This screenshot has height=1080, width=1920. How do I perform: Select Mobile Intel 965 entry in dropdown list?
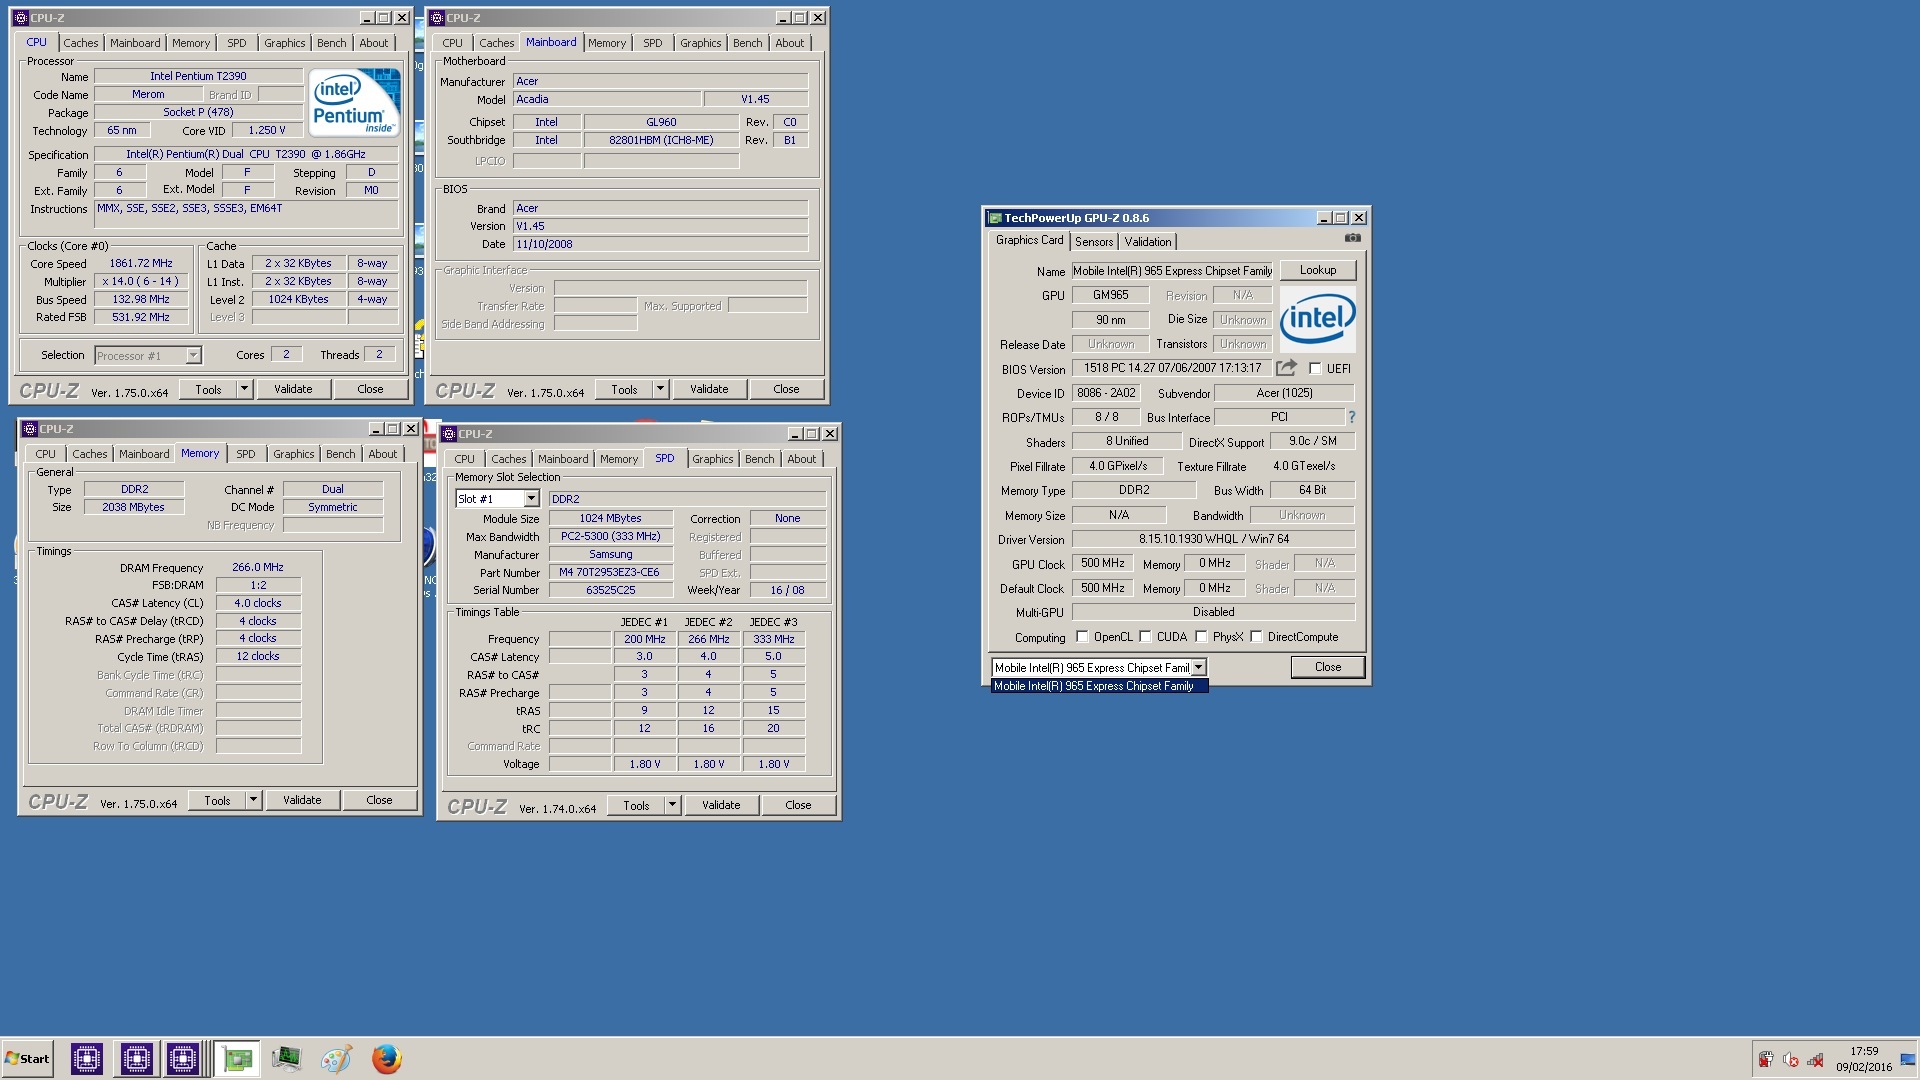[1099, 686]
